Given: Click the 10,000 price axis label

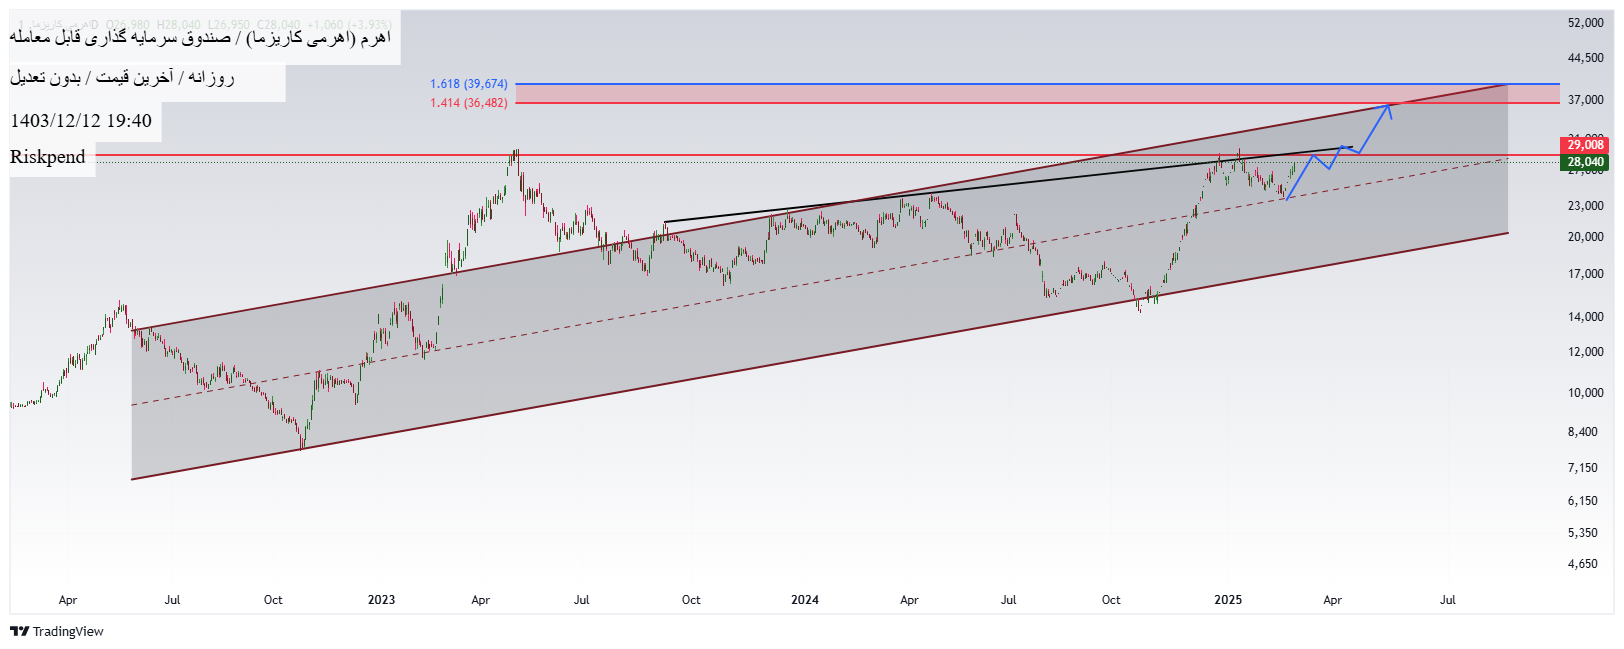Looking at the screenshot, I should pos(1585,393).
